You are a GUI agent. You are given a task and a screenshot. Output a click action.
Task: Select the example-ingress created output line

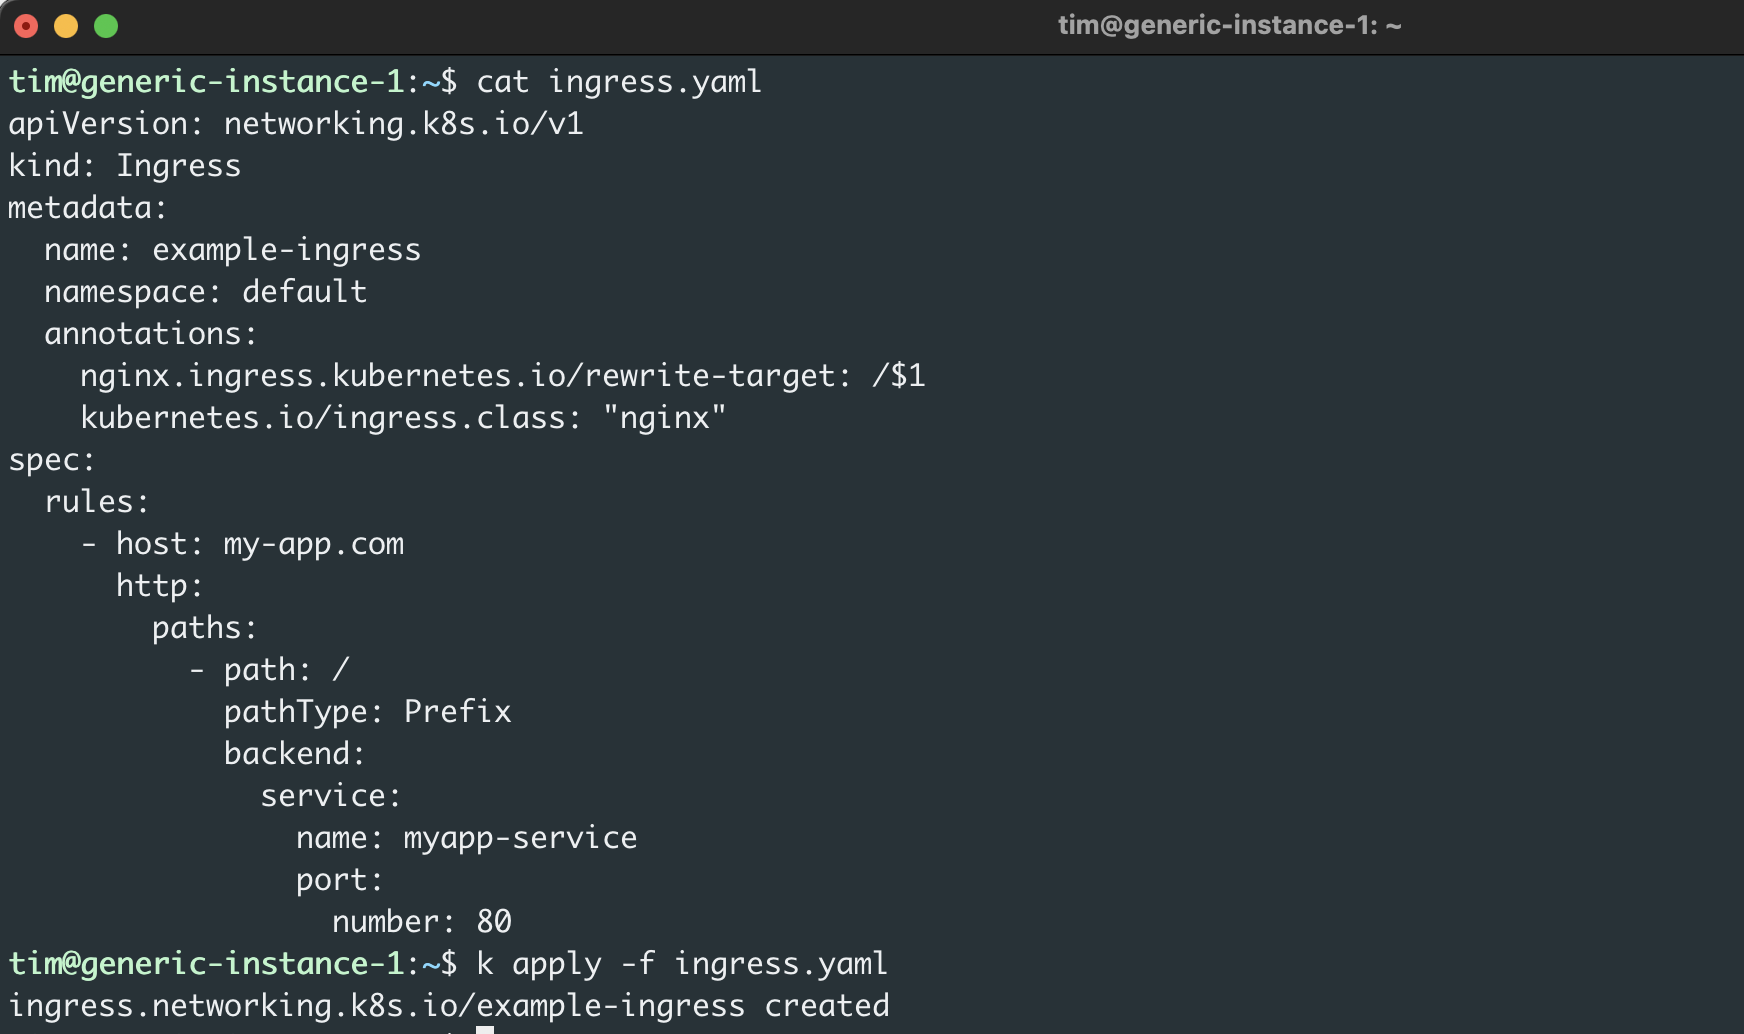[x=447, y=1006]
